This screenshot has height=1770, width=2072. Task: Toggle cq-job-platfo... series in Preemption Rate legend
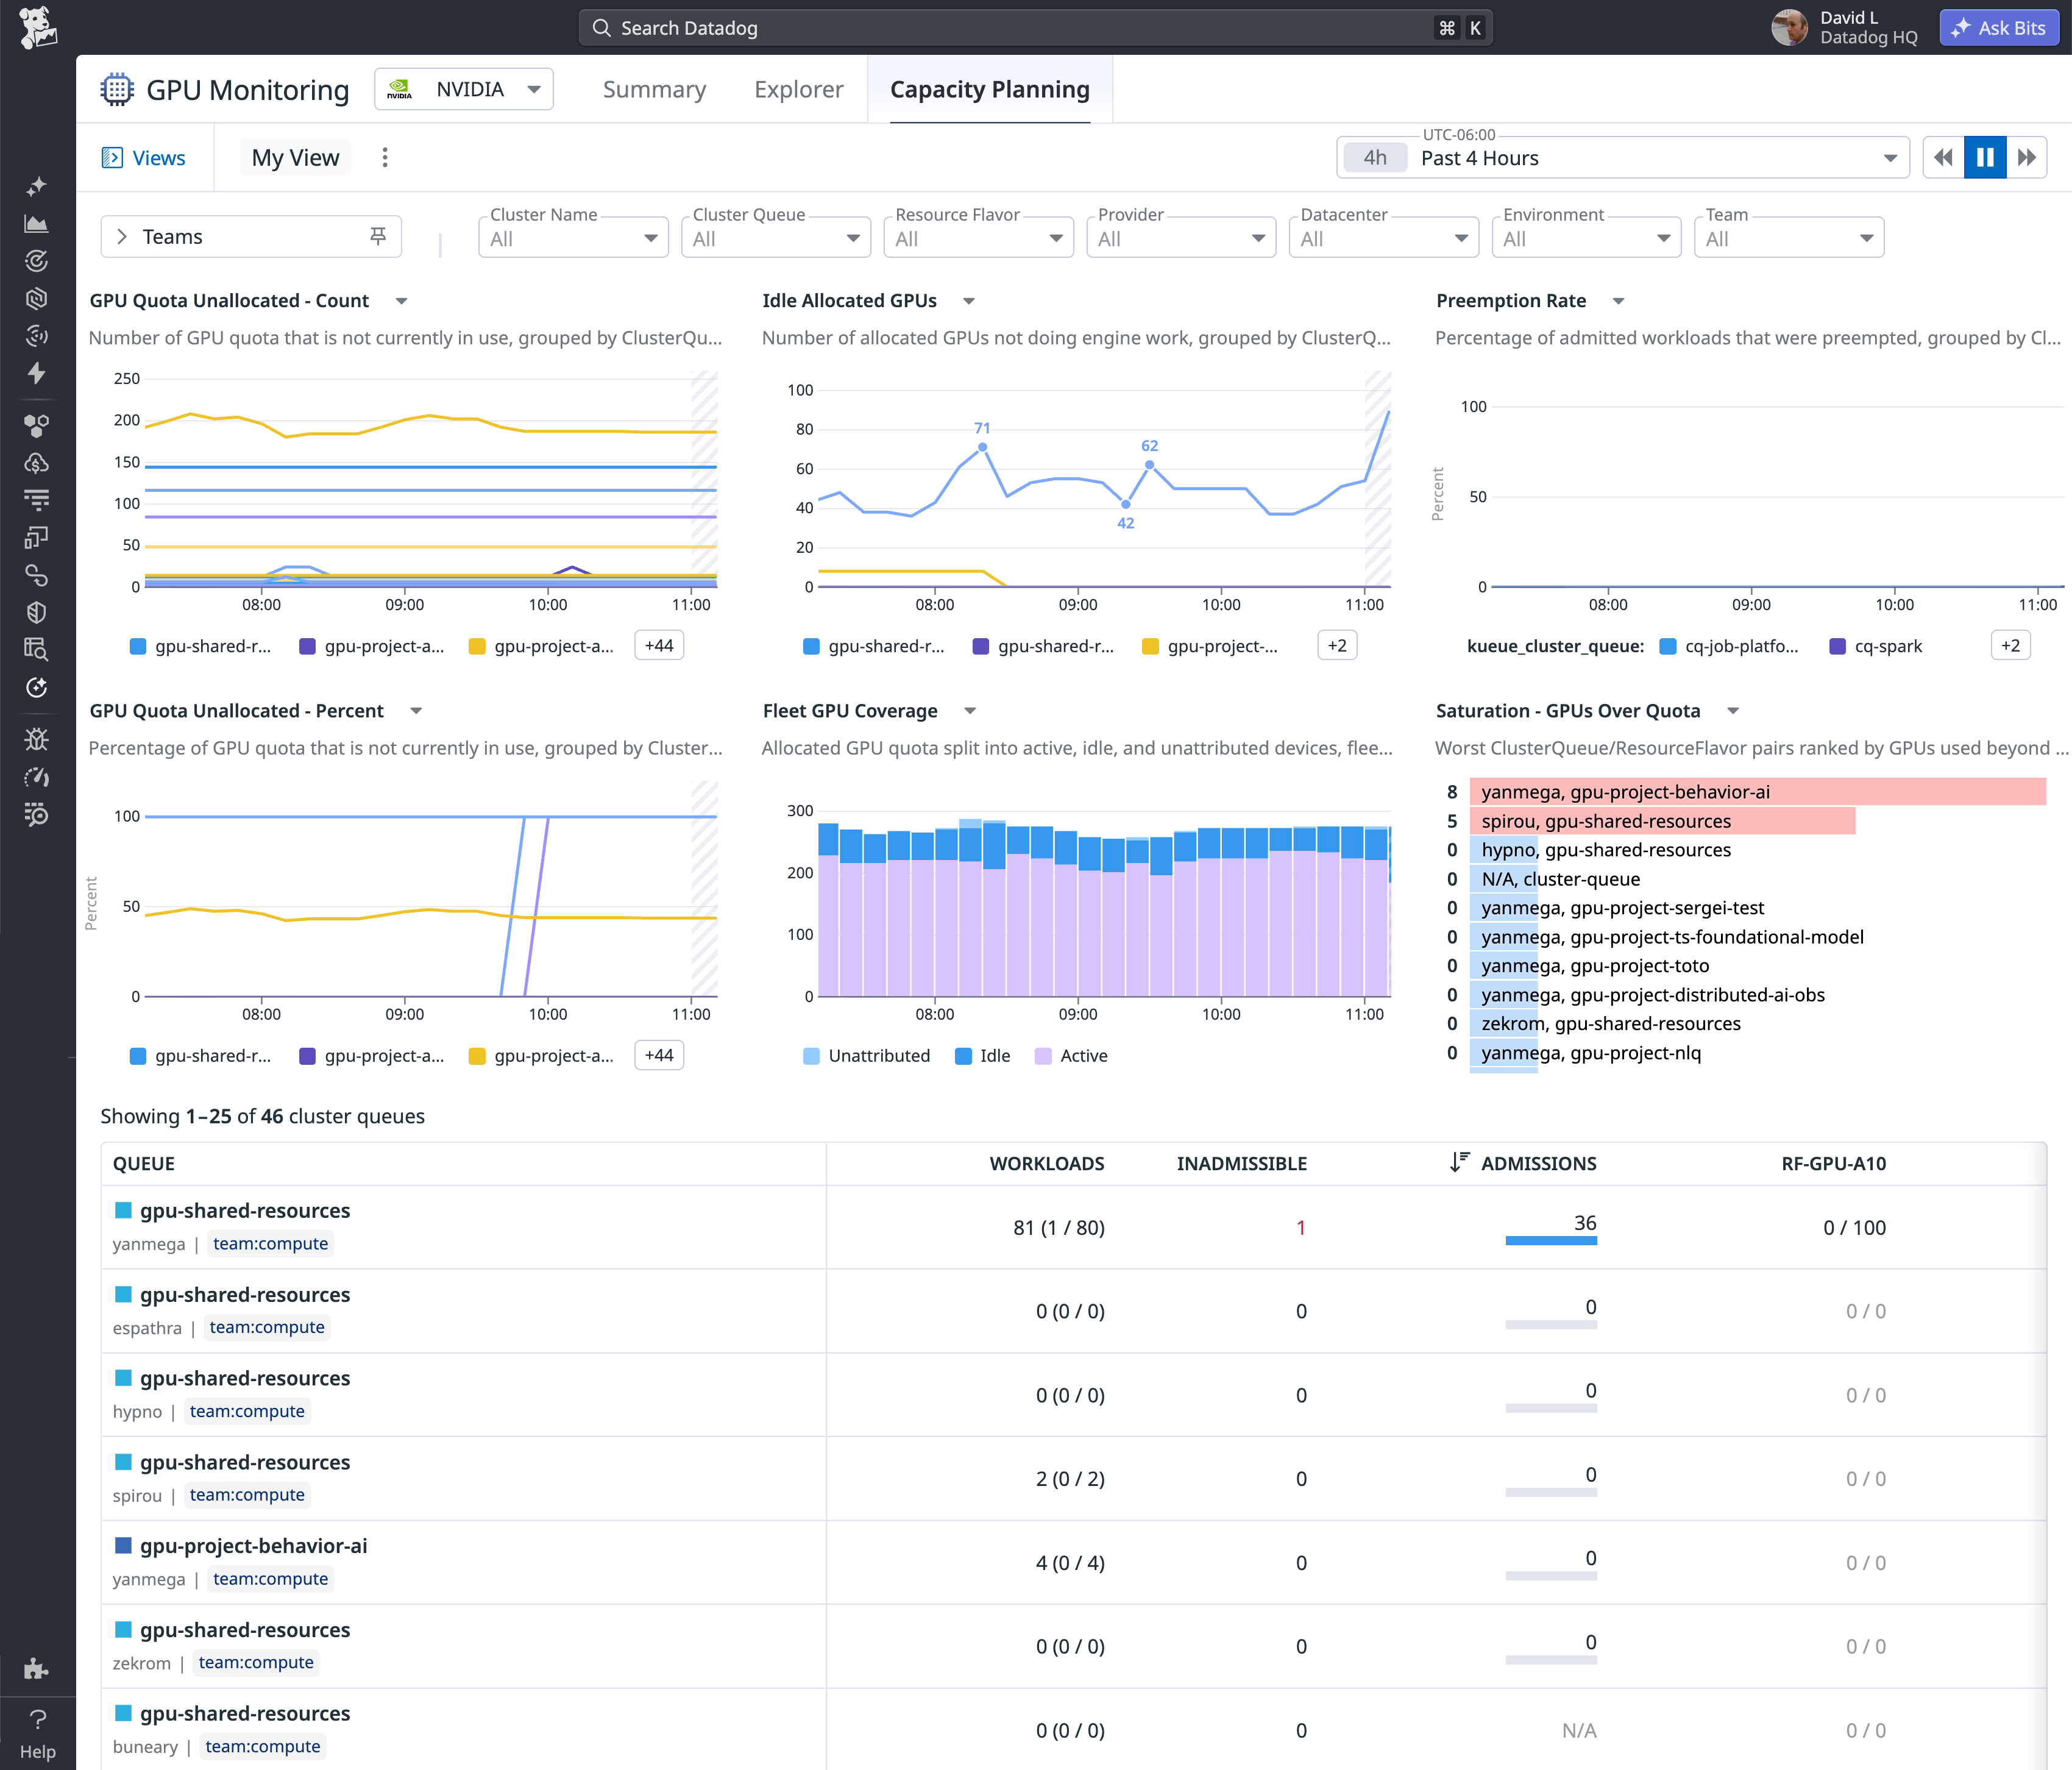click(x=1729, y=646)
